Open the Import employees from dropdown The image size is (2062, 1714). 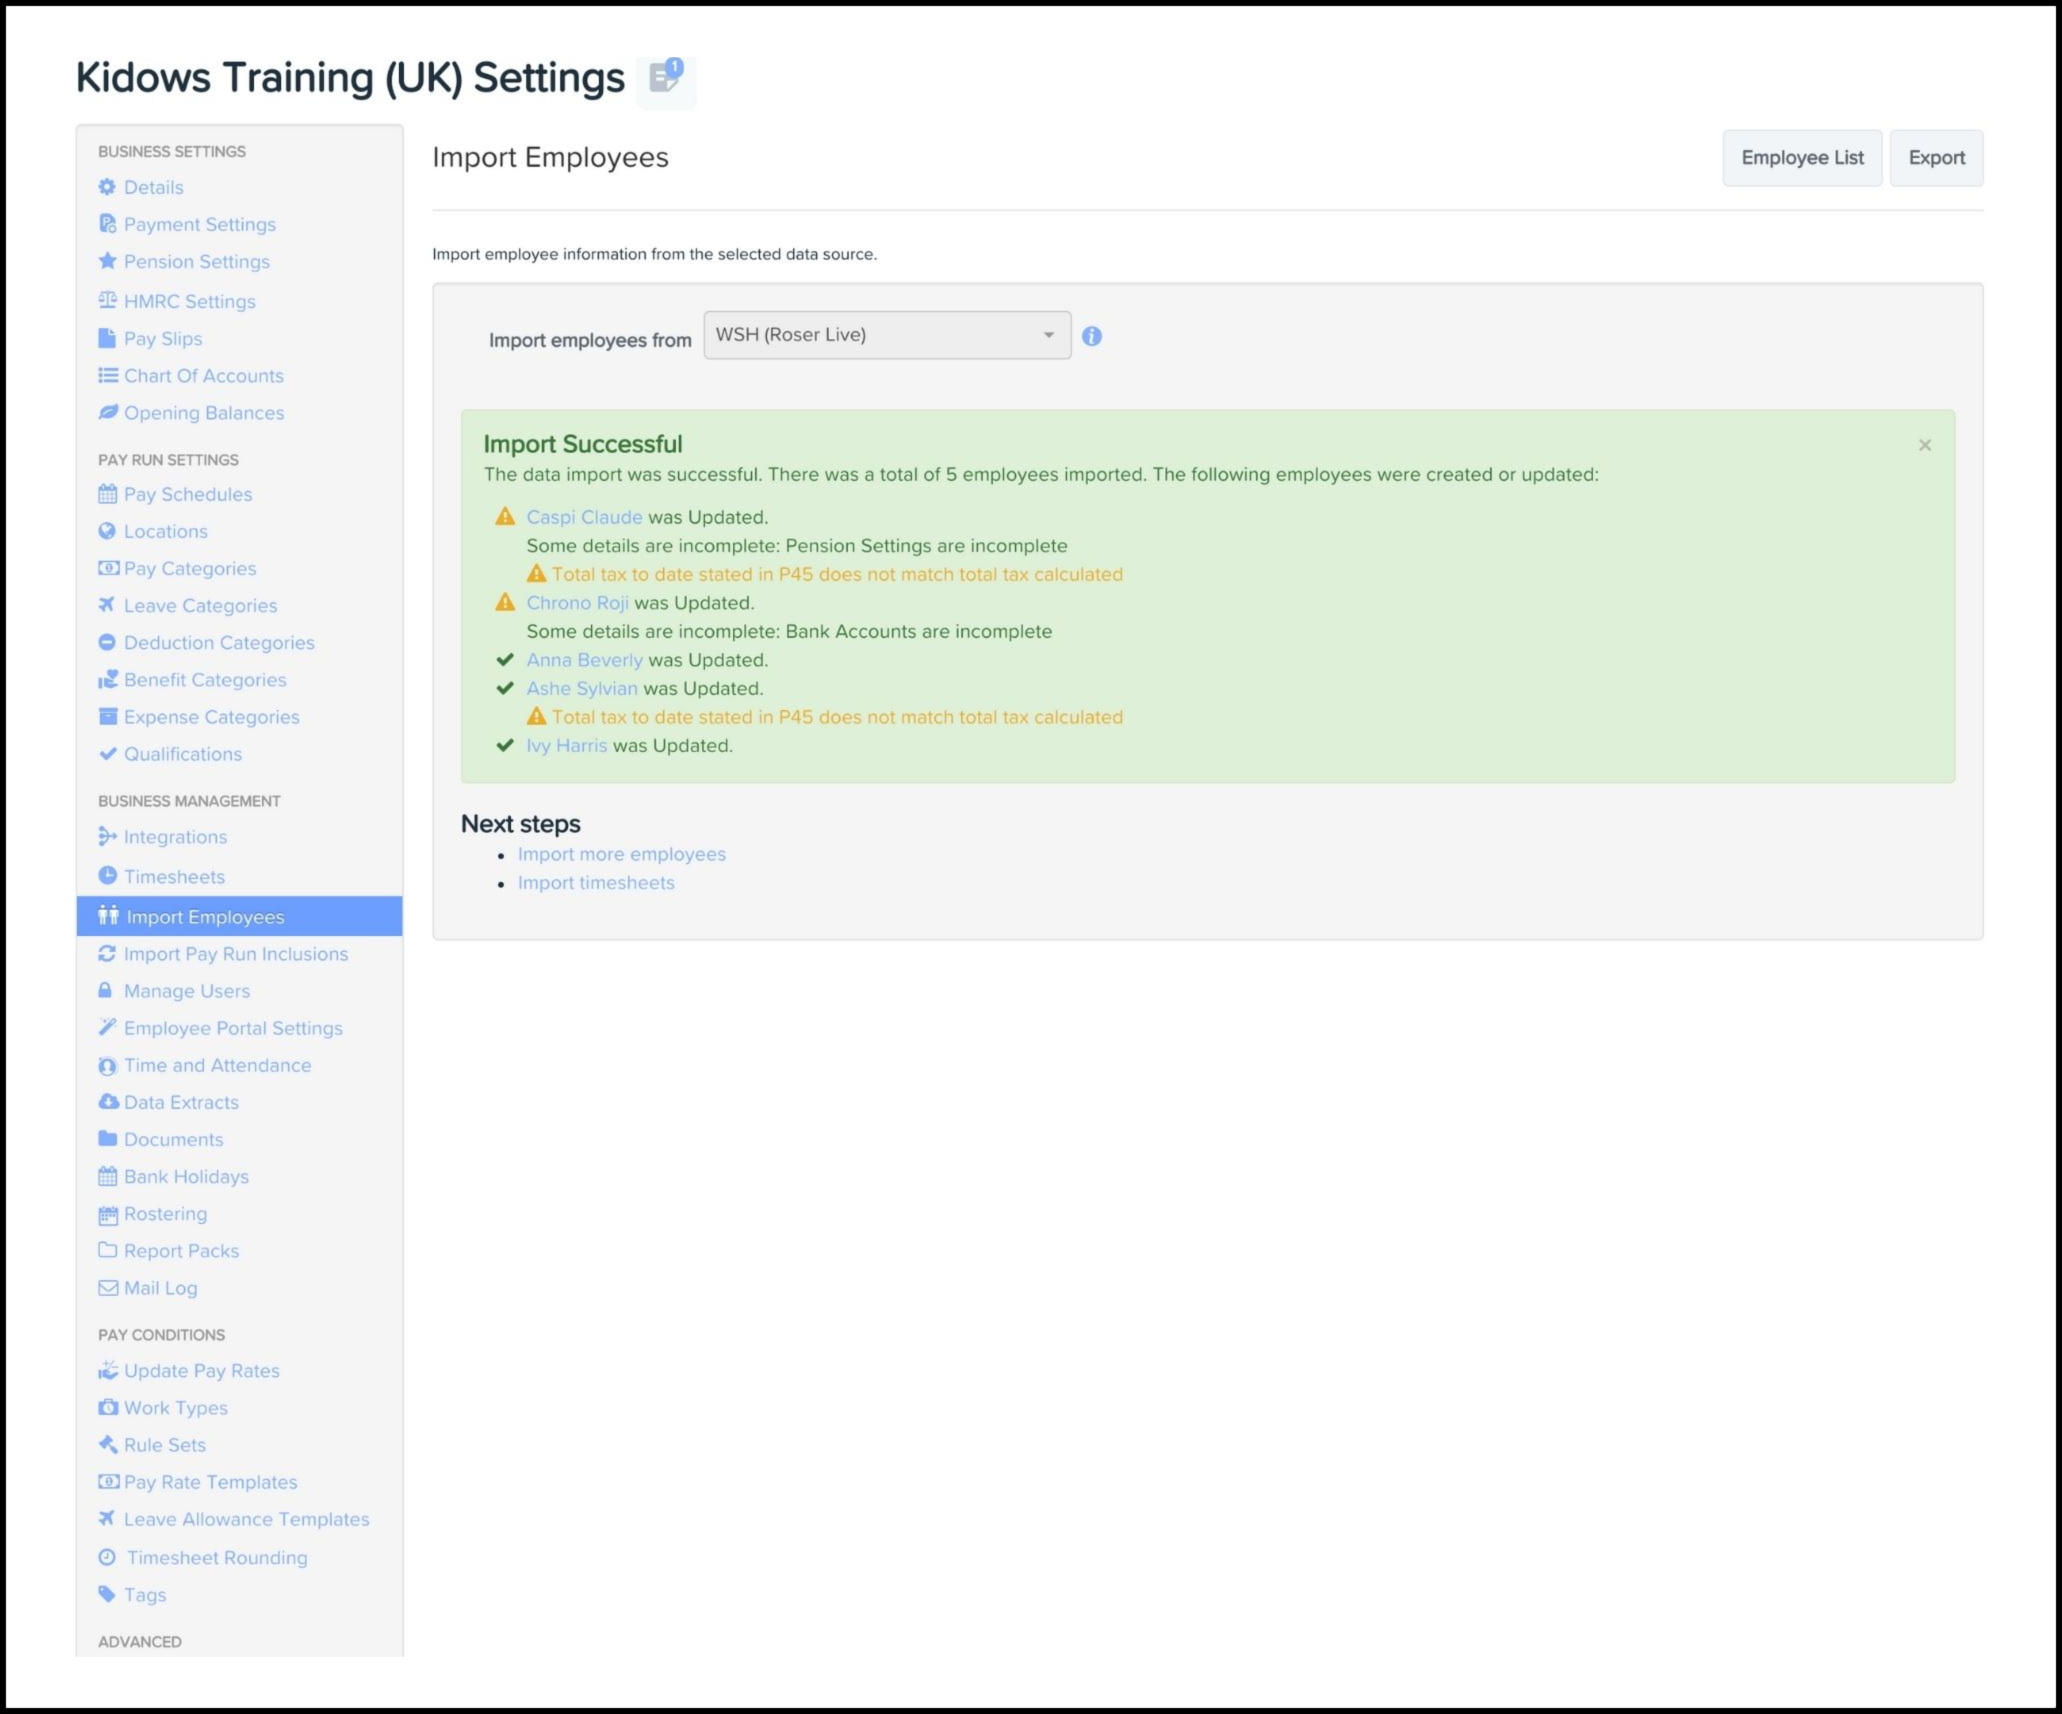pyautogui.click(x=886, y=335)
